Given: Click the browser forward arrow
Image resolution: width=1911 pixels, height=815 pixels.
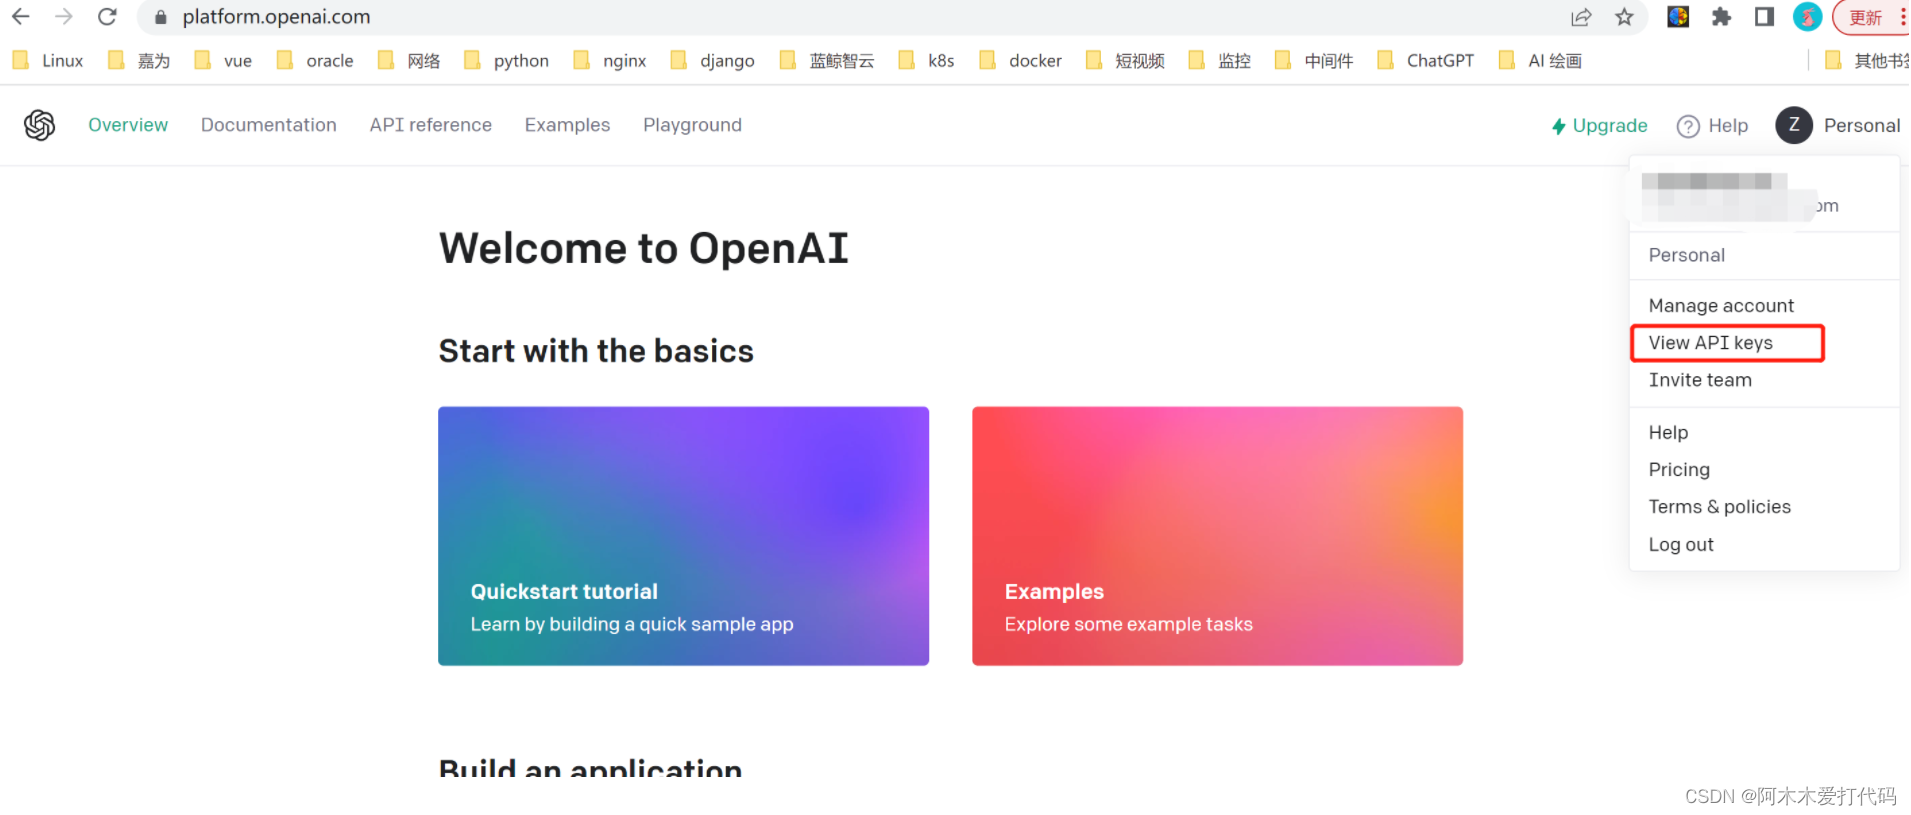Looking at the screenshot, I should pos(64,17).
